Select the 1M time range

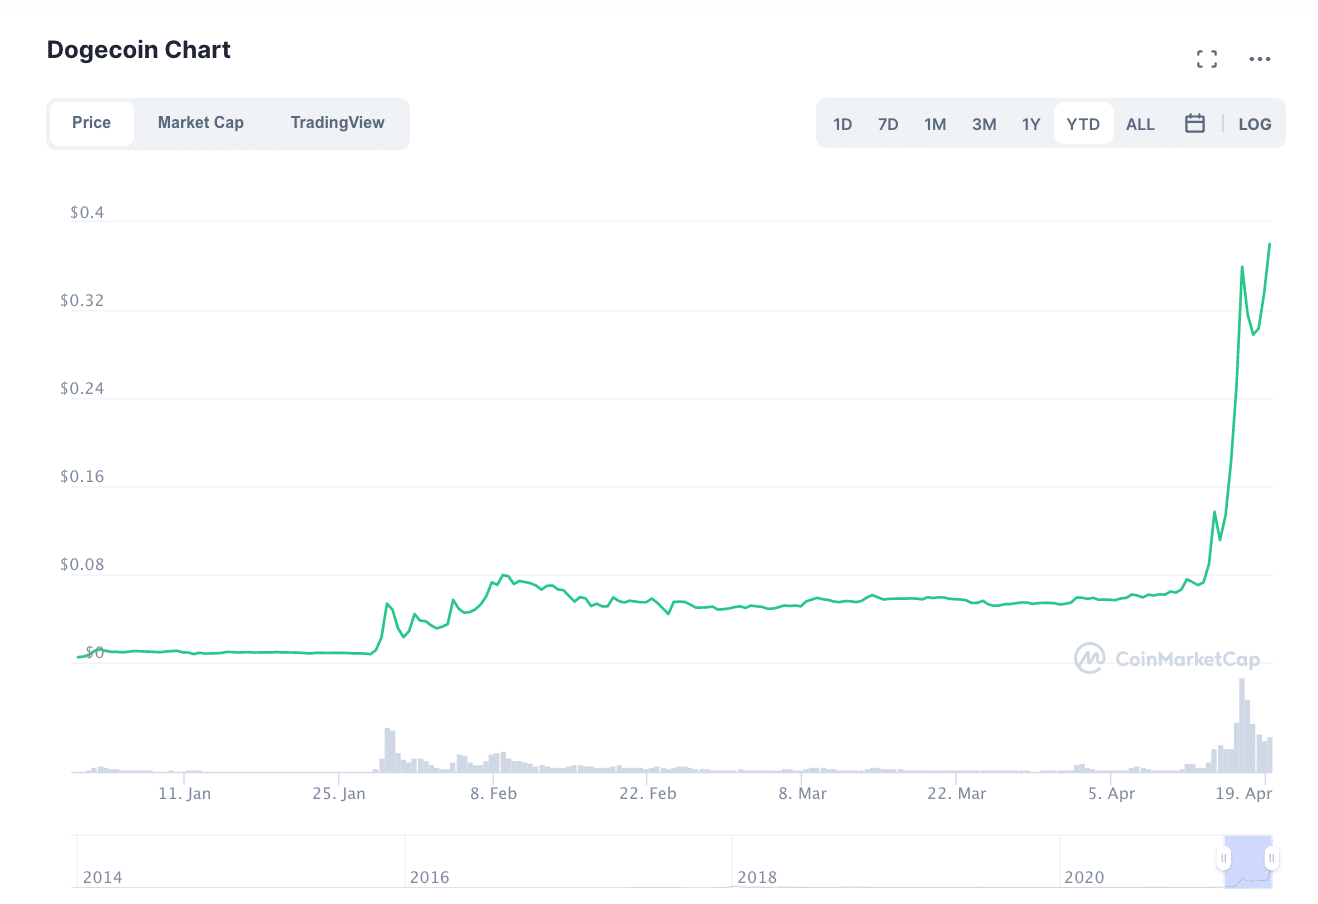(935, 124)
